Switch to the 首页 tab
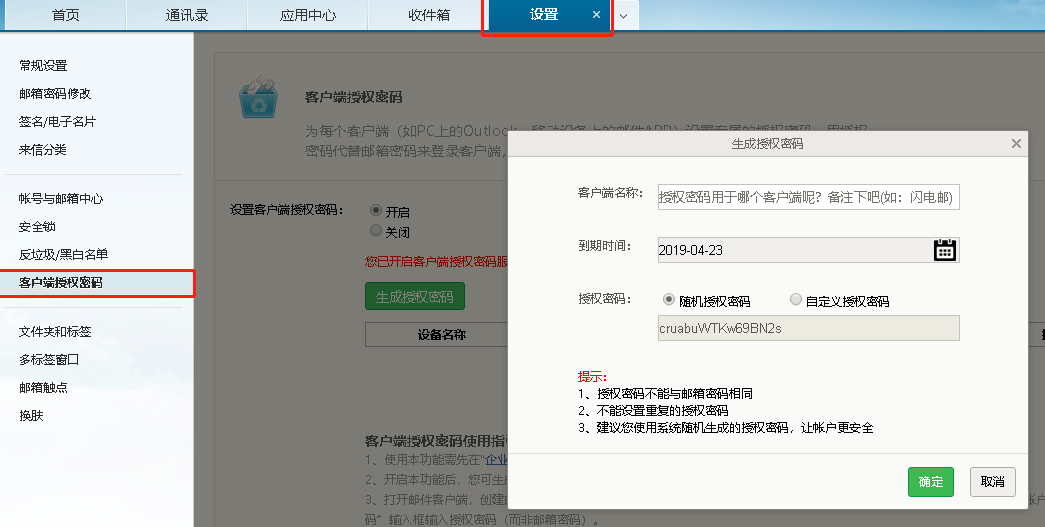 click(66, 15)
